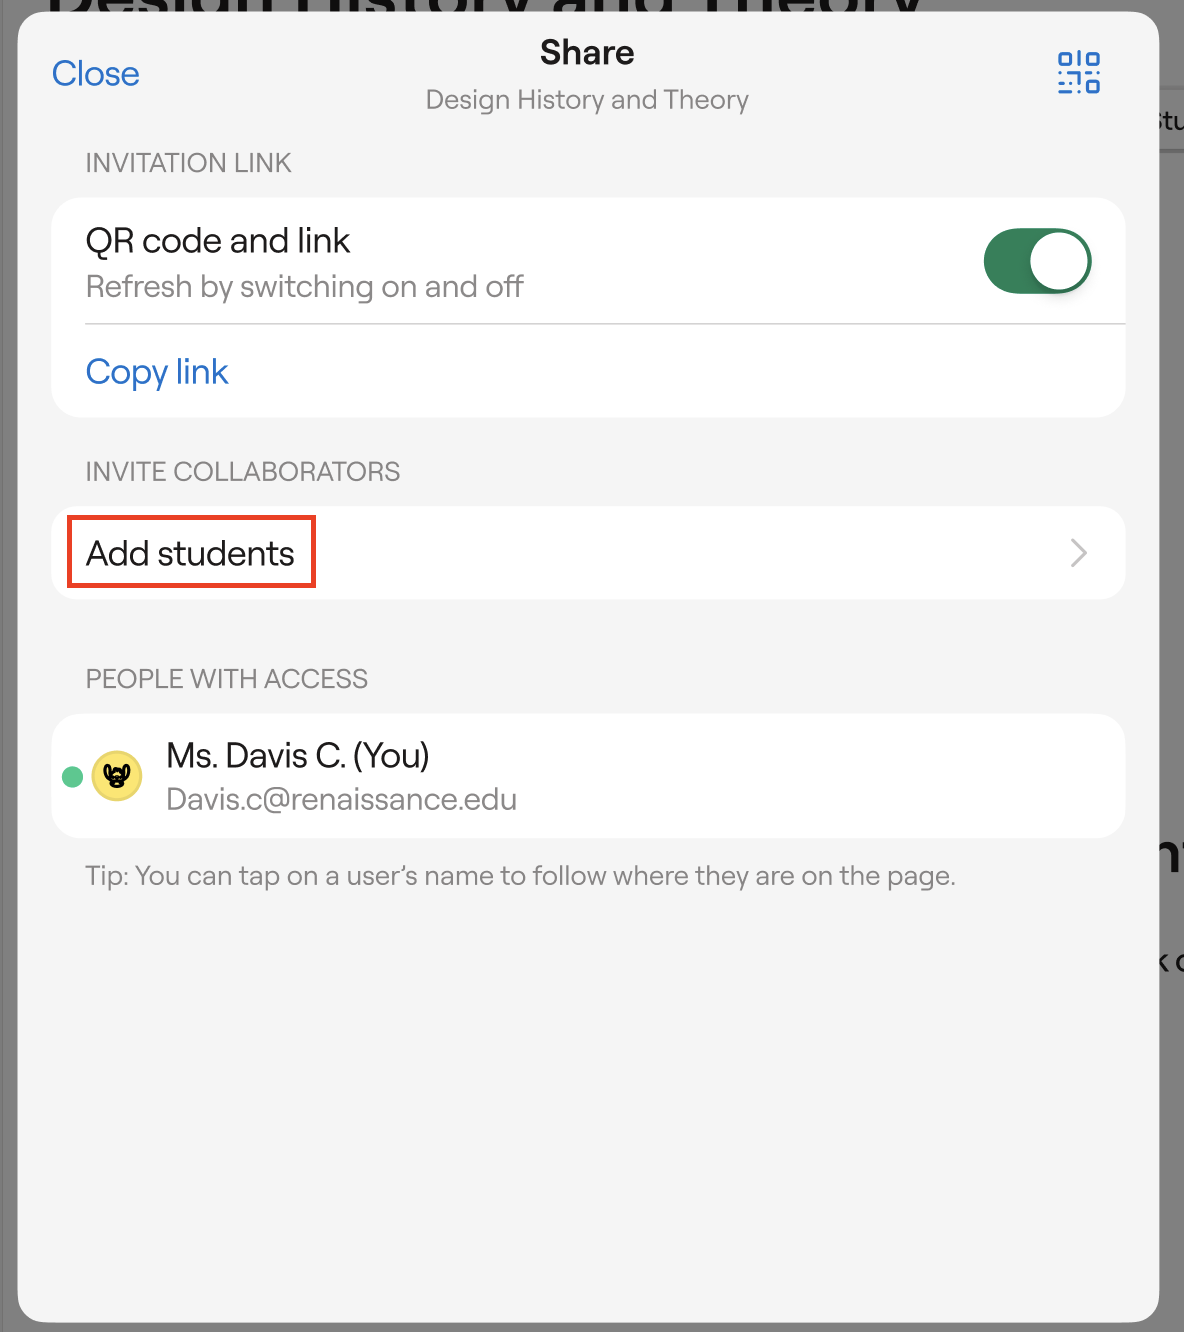Click the green online status dot
The width and height of the screenshot is (1184, 1332).
[x=72, y=777]
